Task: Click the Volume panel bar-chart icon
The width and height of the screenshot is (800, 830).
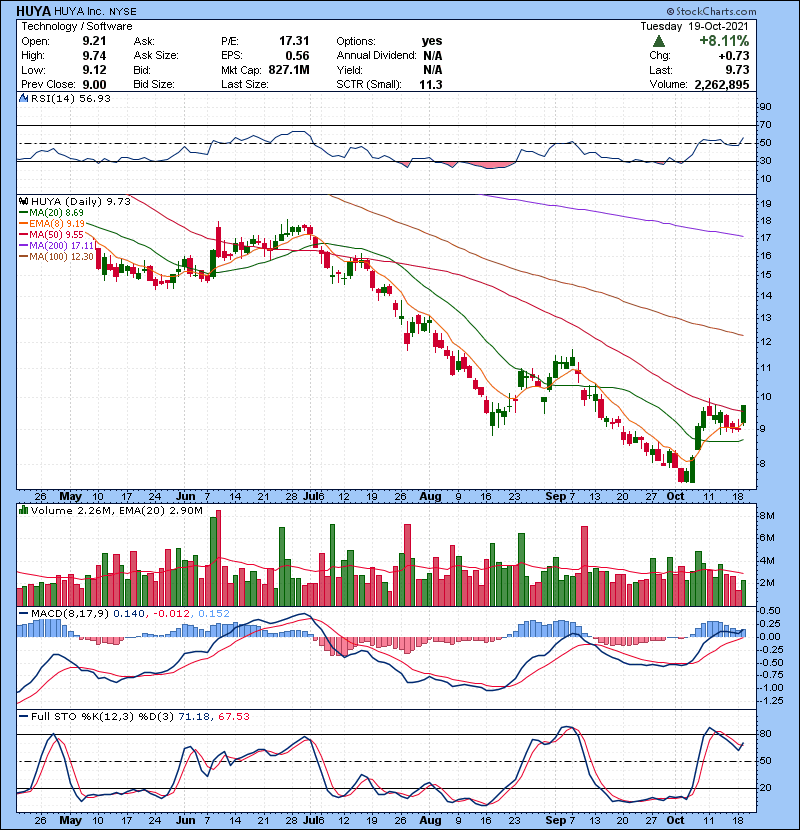Action: pyautogui.click(x=23, y=510)
